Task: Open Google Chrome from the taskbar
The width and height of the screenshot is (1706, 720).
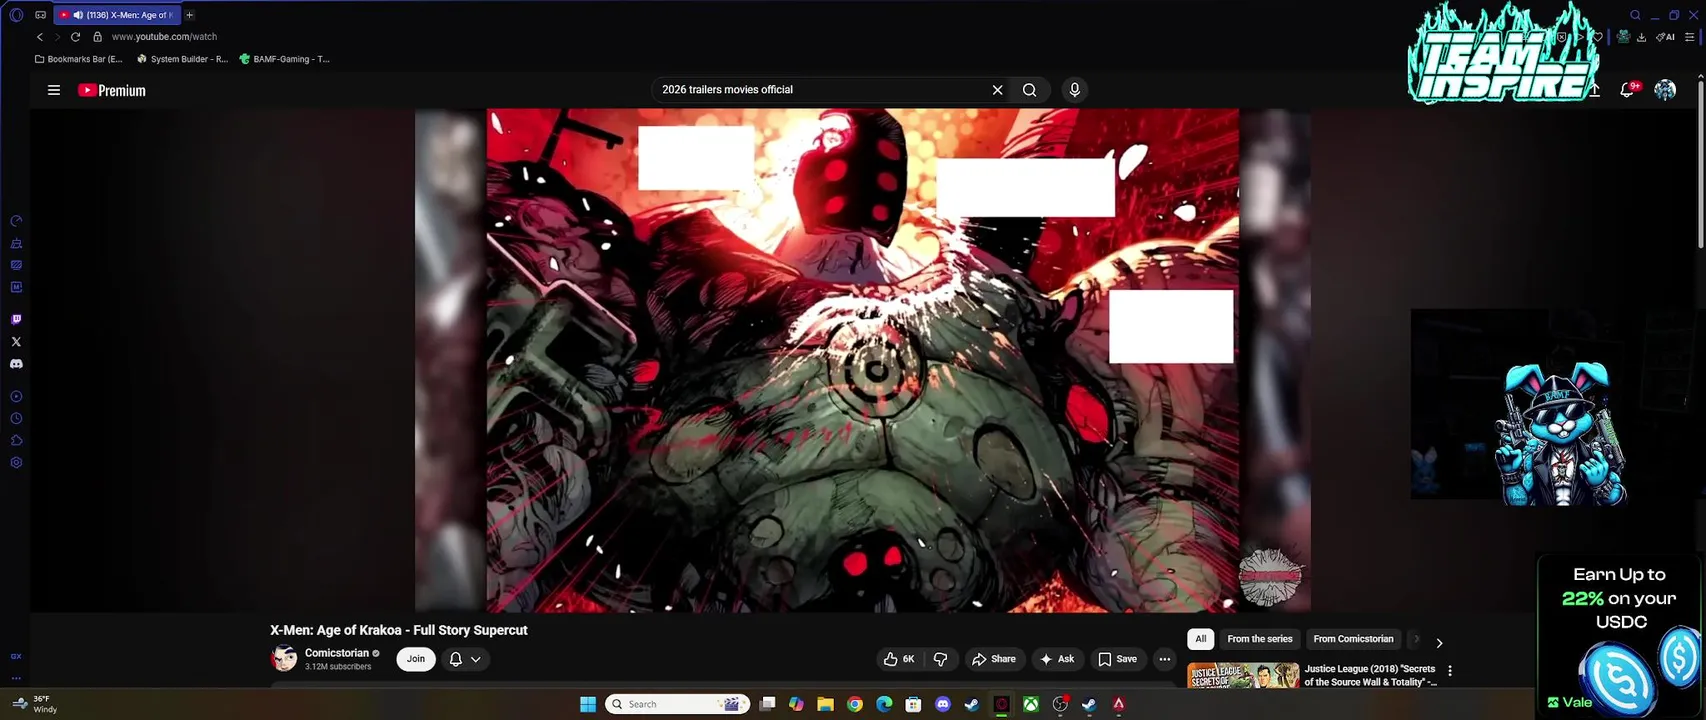Action: (x=855, y=704)
